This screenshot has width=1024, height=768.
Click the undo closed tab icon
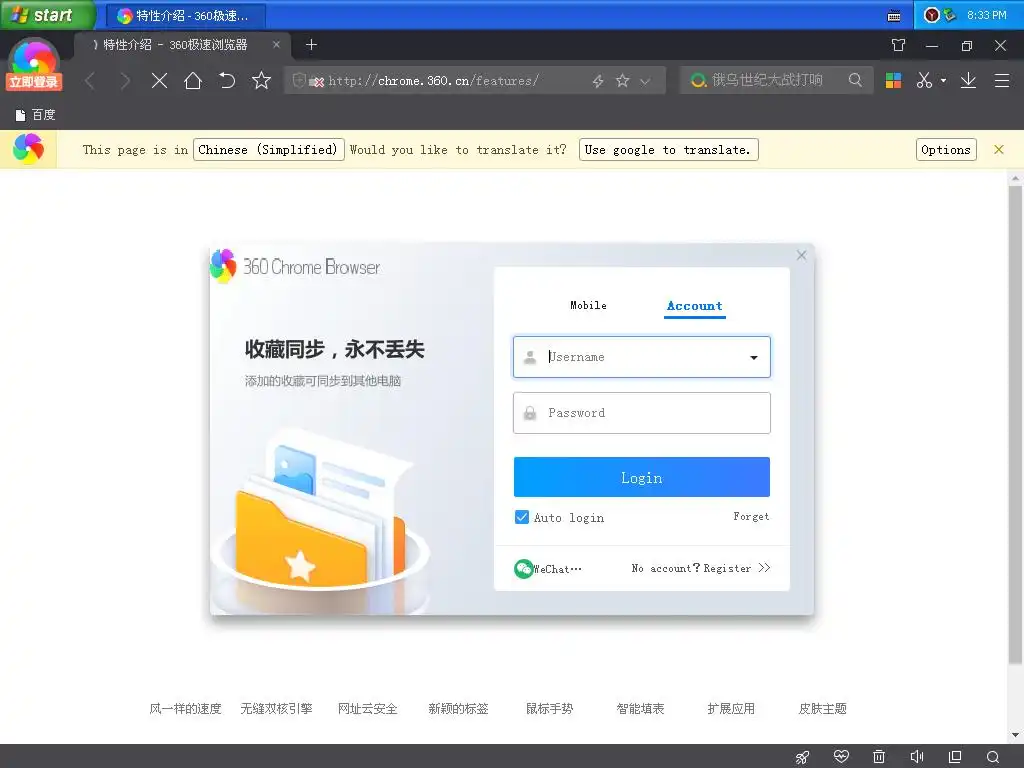click(x=227, y=80)
